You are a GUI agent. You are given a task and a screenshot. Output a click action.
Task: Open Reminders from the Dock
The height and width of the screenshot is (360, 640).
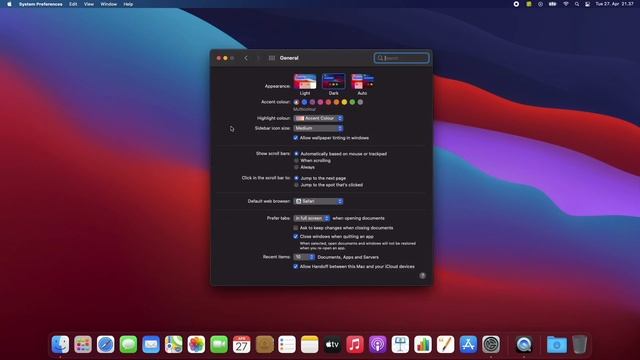click(287, 344)
